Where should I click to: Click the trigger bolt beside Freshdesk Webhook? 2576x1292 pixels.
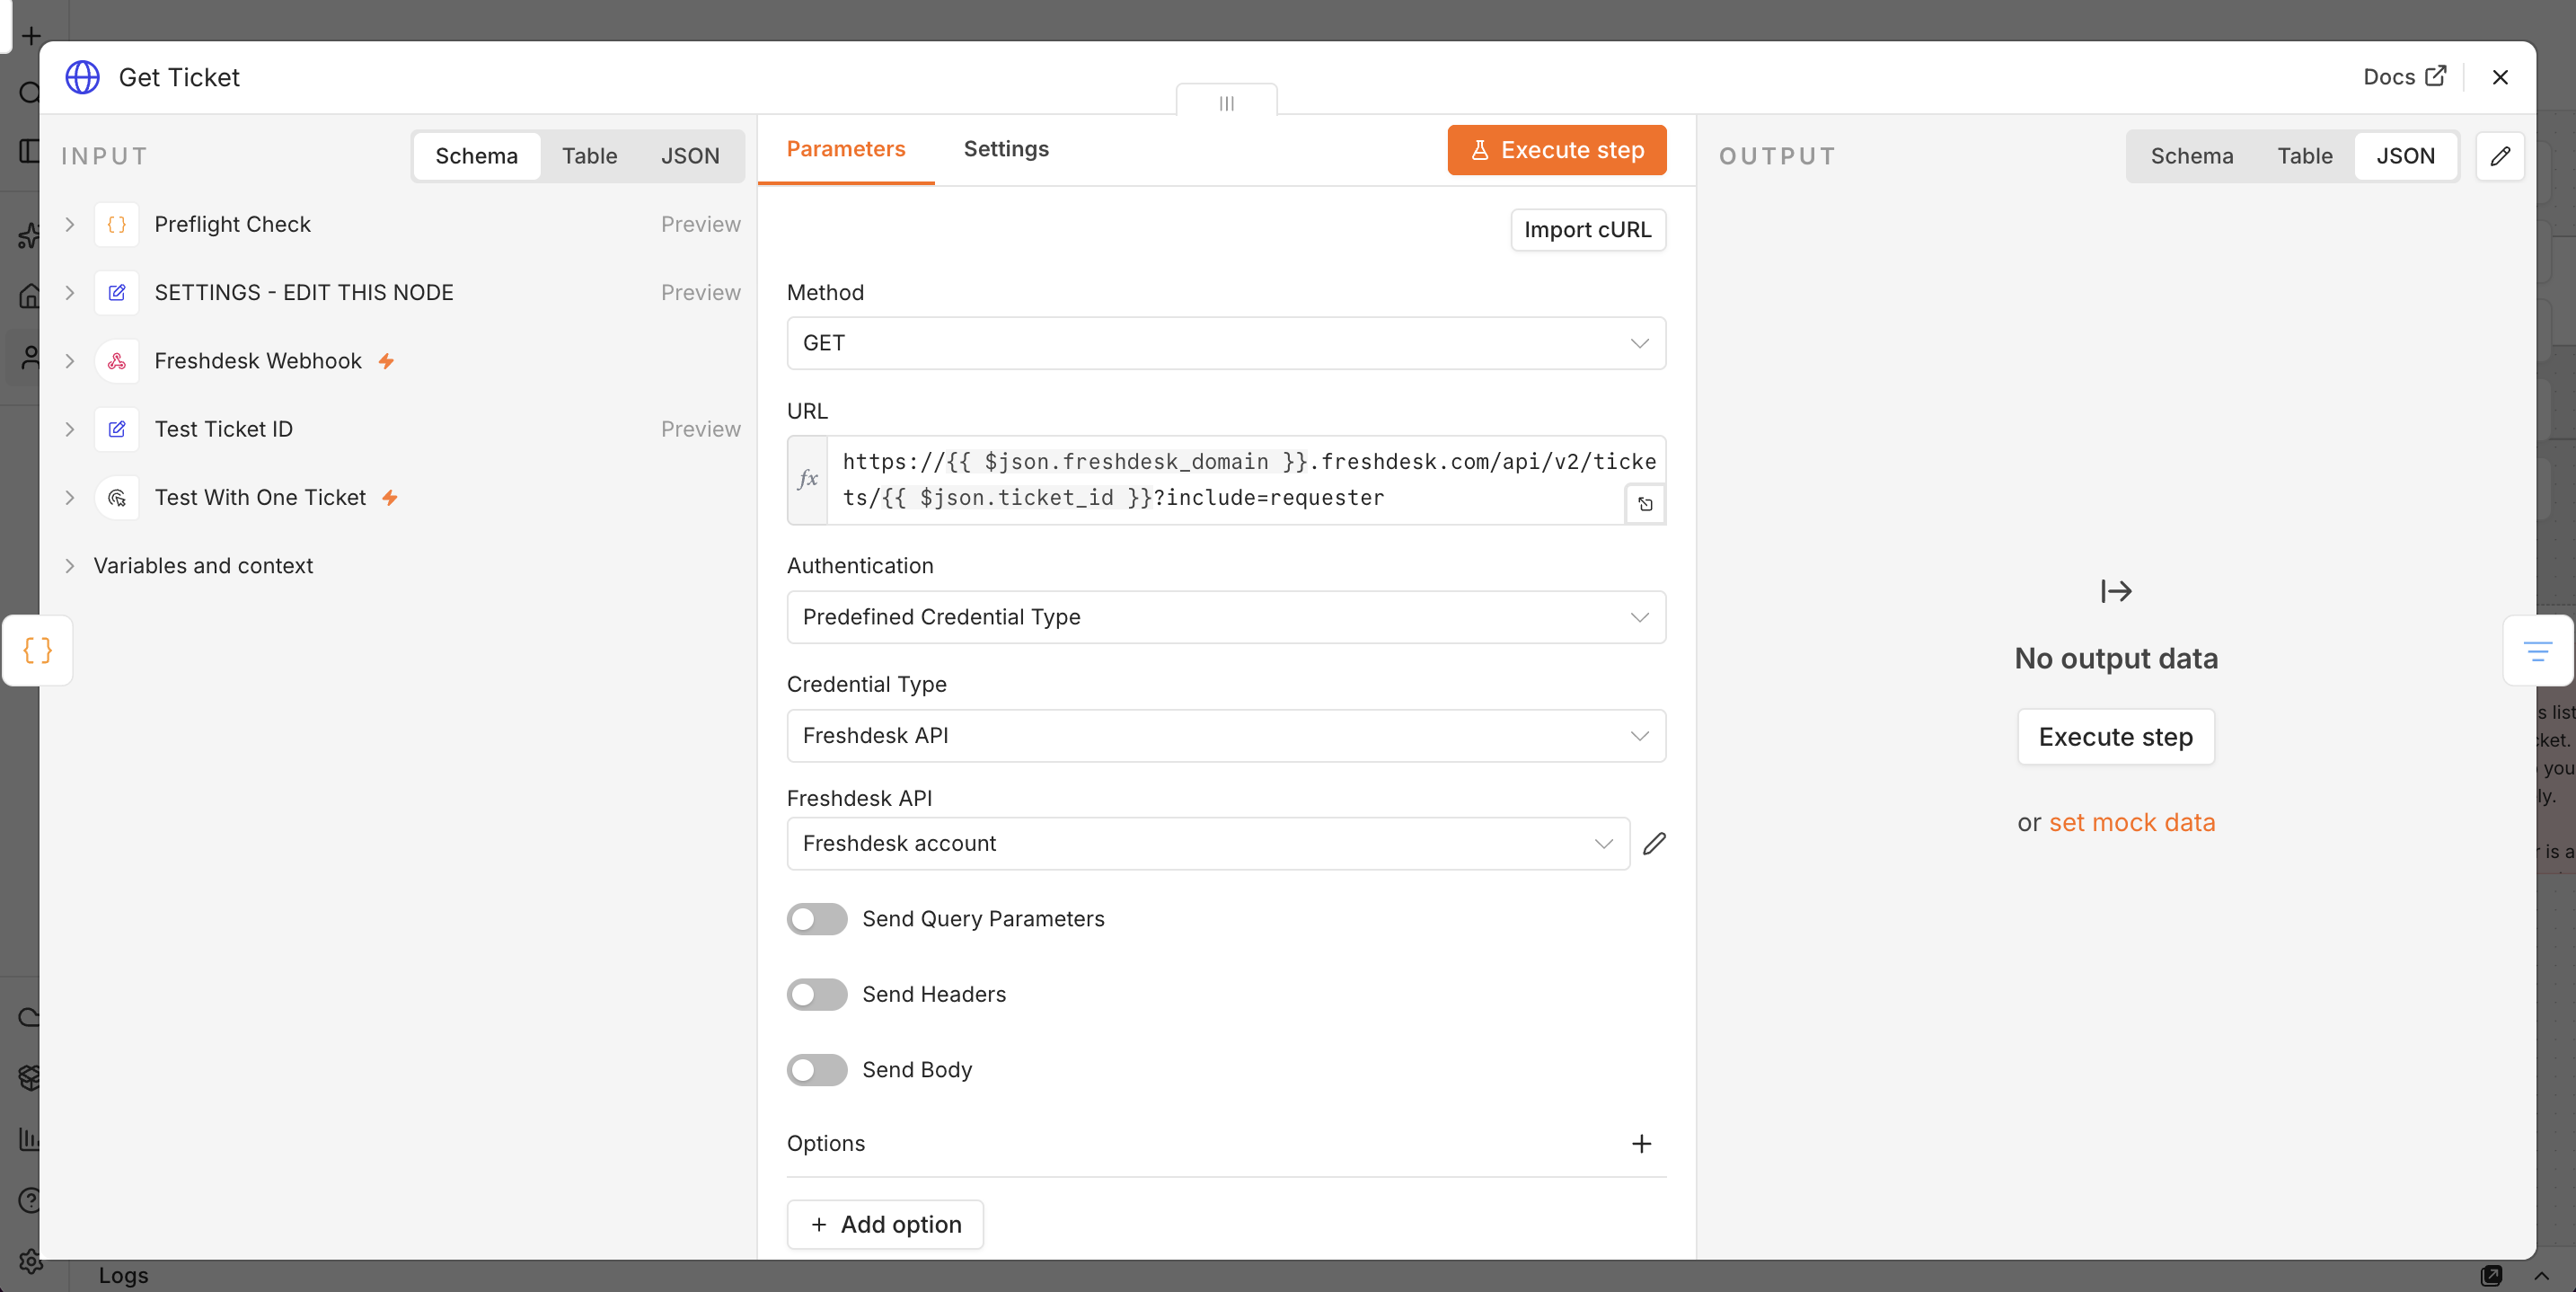(x=386, y=361)
